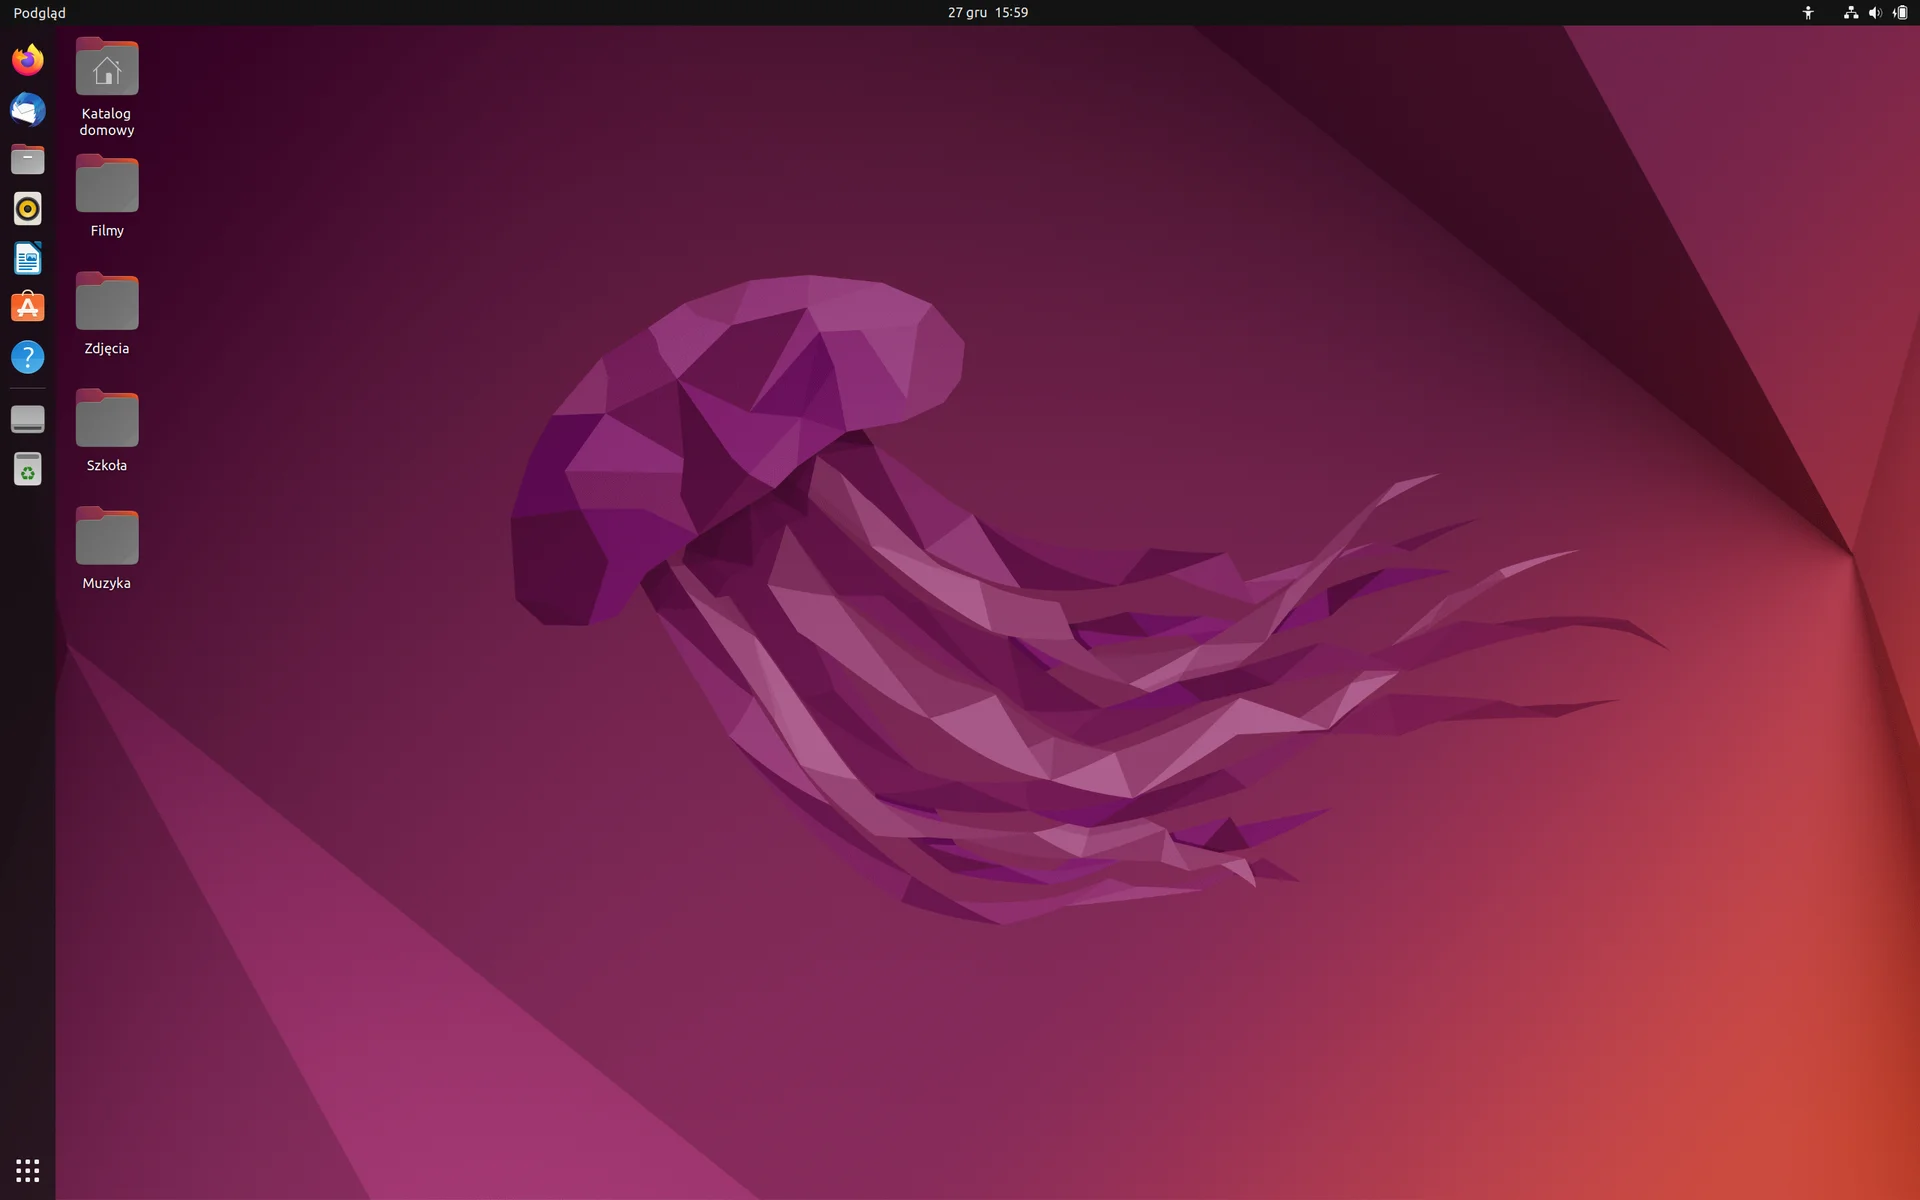Click the network status icon
1920x1200 pixels.
pyautogui.click(x=1851, y=12)
